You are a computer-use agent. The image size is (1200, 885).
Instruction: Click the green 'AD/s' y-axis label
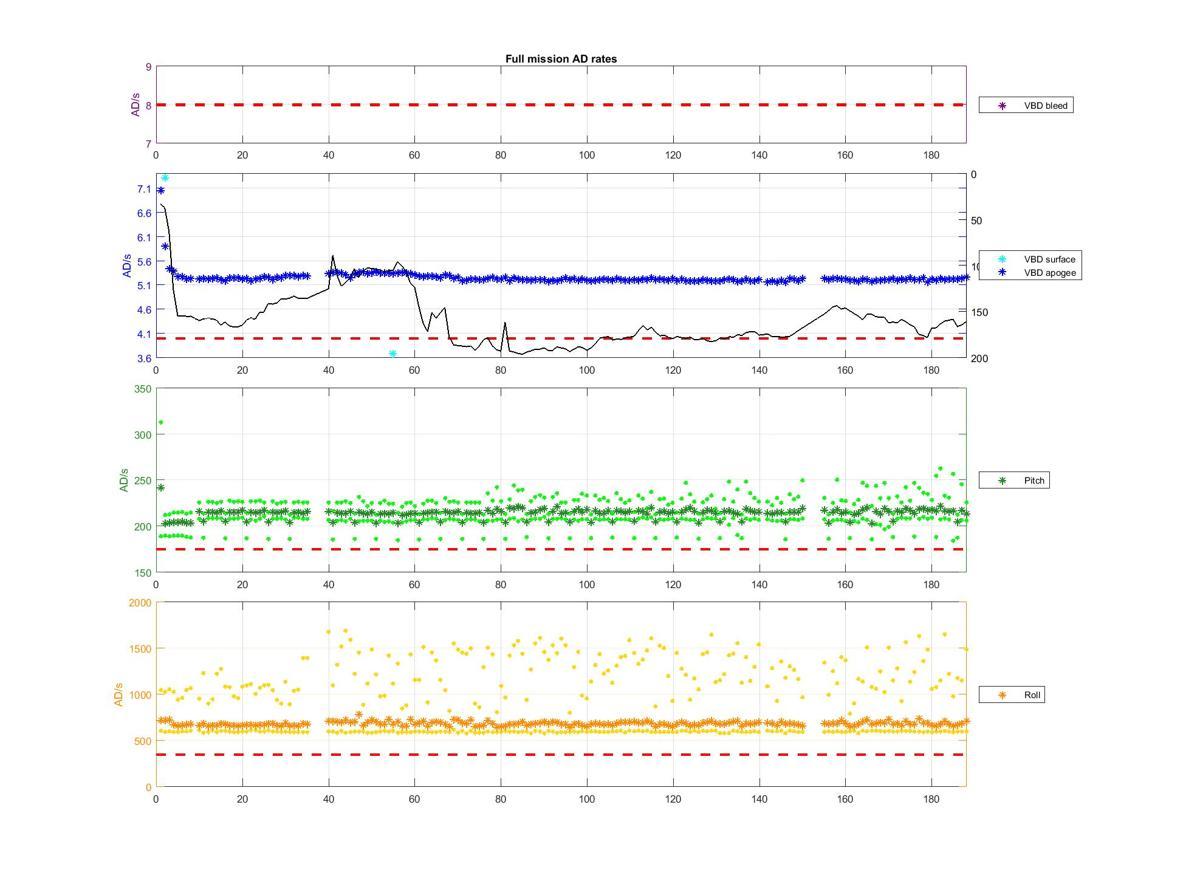pos(124,480)
